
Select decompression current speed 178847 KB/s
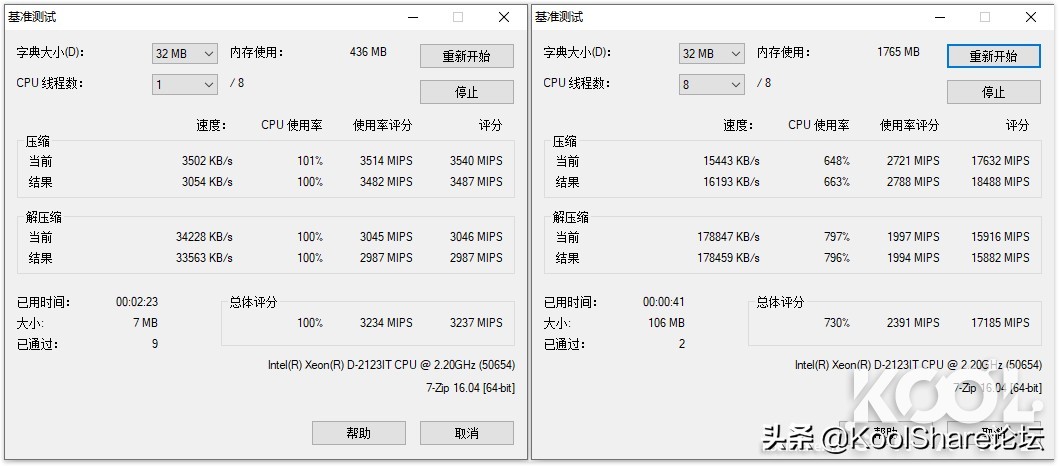(728, 237)
